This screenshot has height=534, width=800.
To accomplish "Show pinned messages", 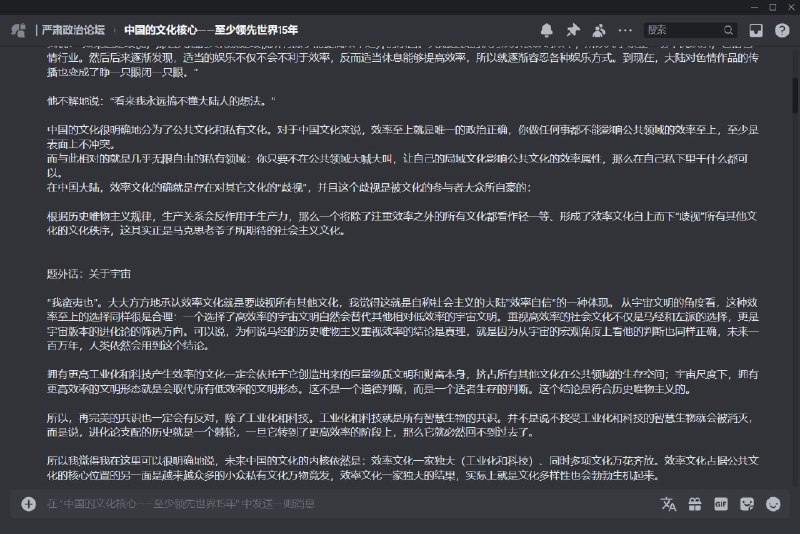I will tap(573, 30).
